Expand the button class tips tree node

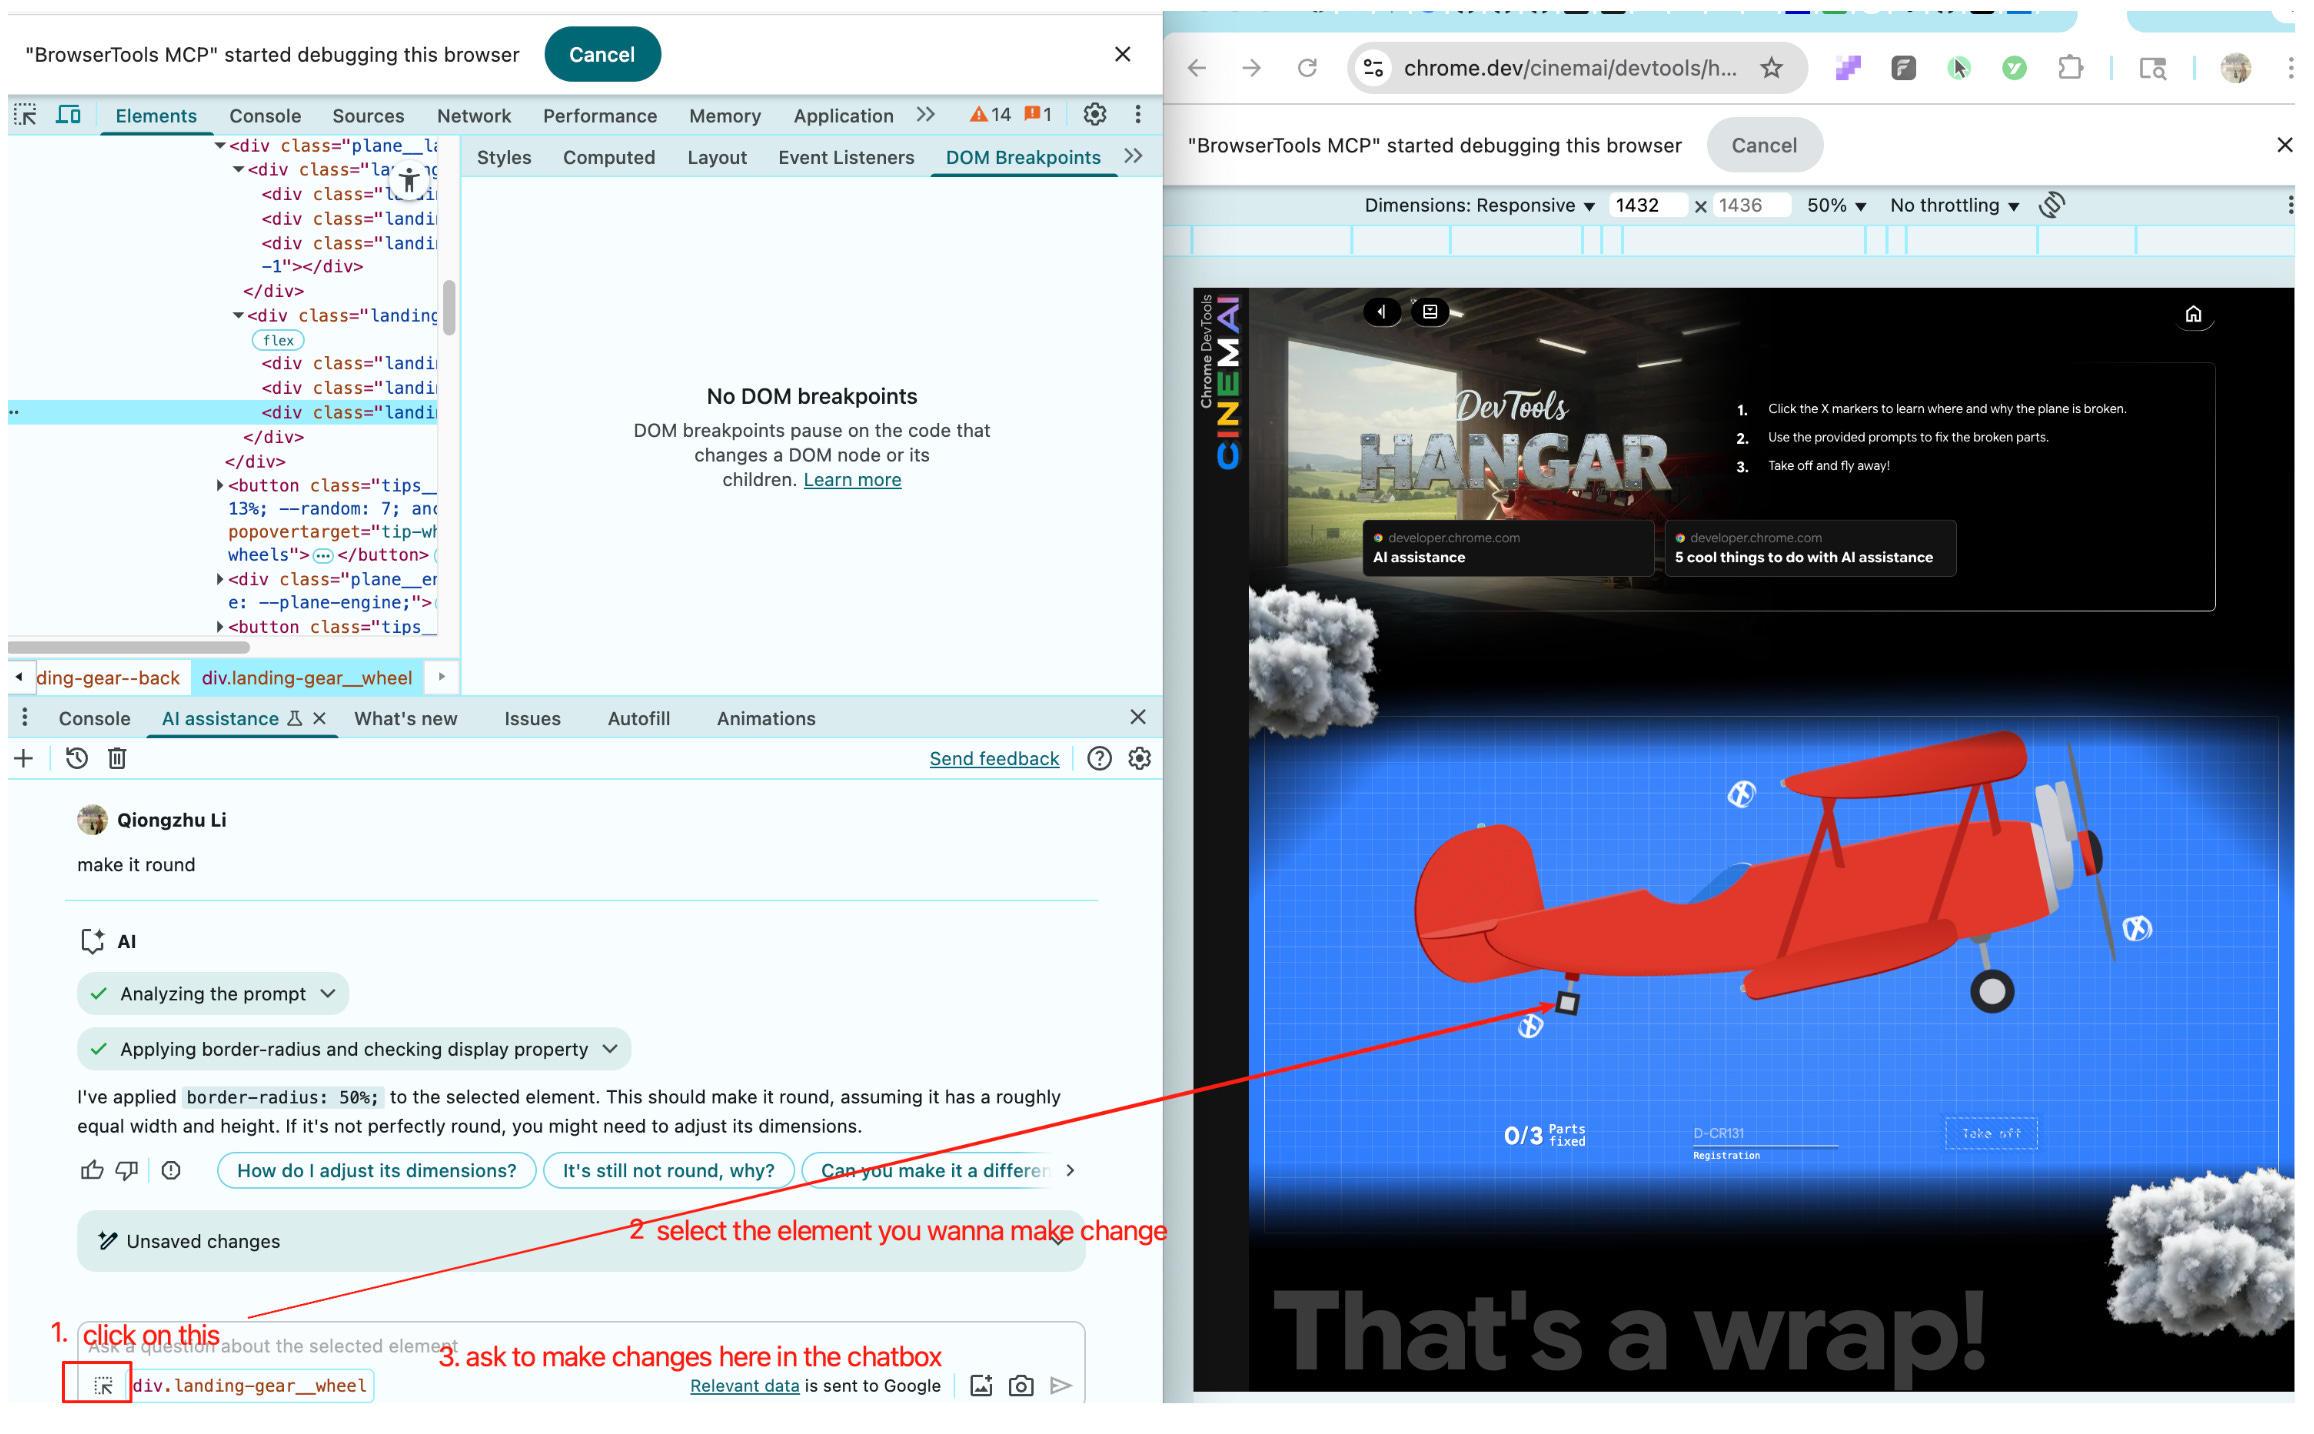[220, 486]
